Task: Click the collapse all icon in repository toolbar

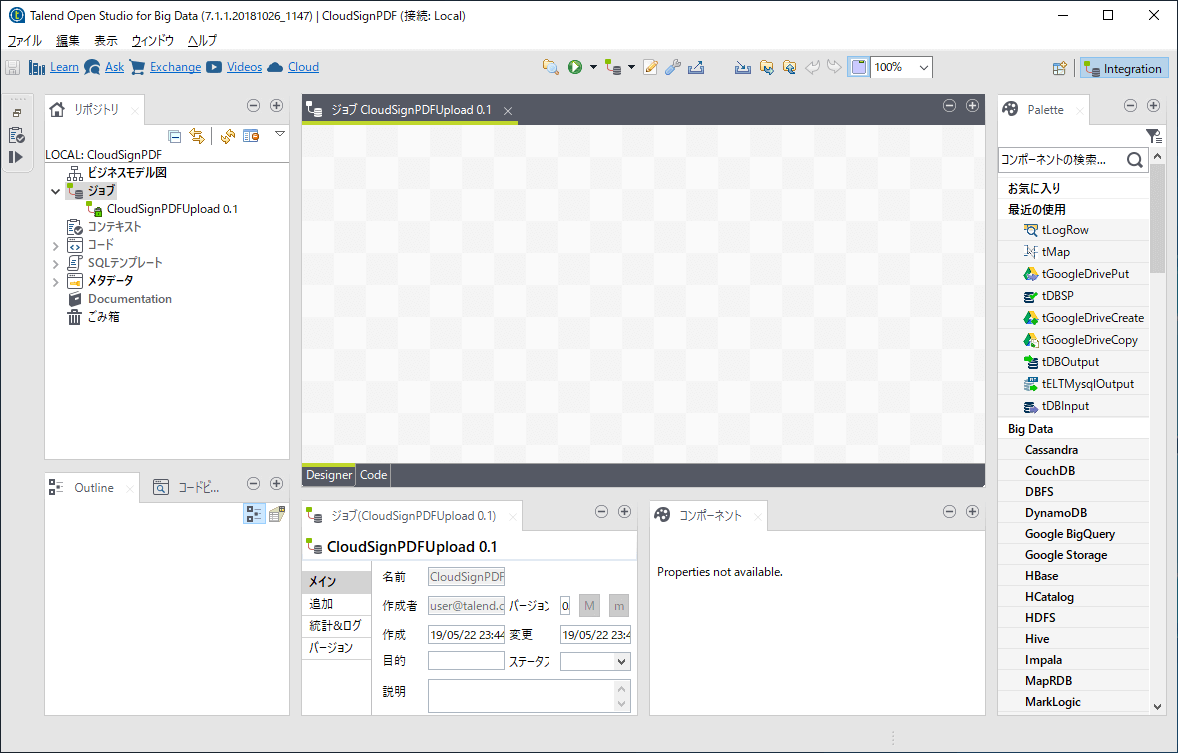Action: click(x=174, y=136)
